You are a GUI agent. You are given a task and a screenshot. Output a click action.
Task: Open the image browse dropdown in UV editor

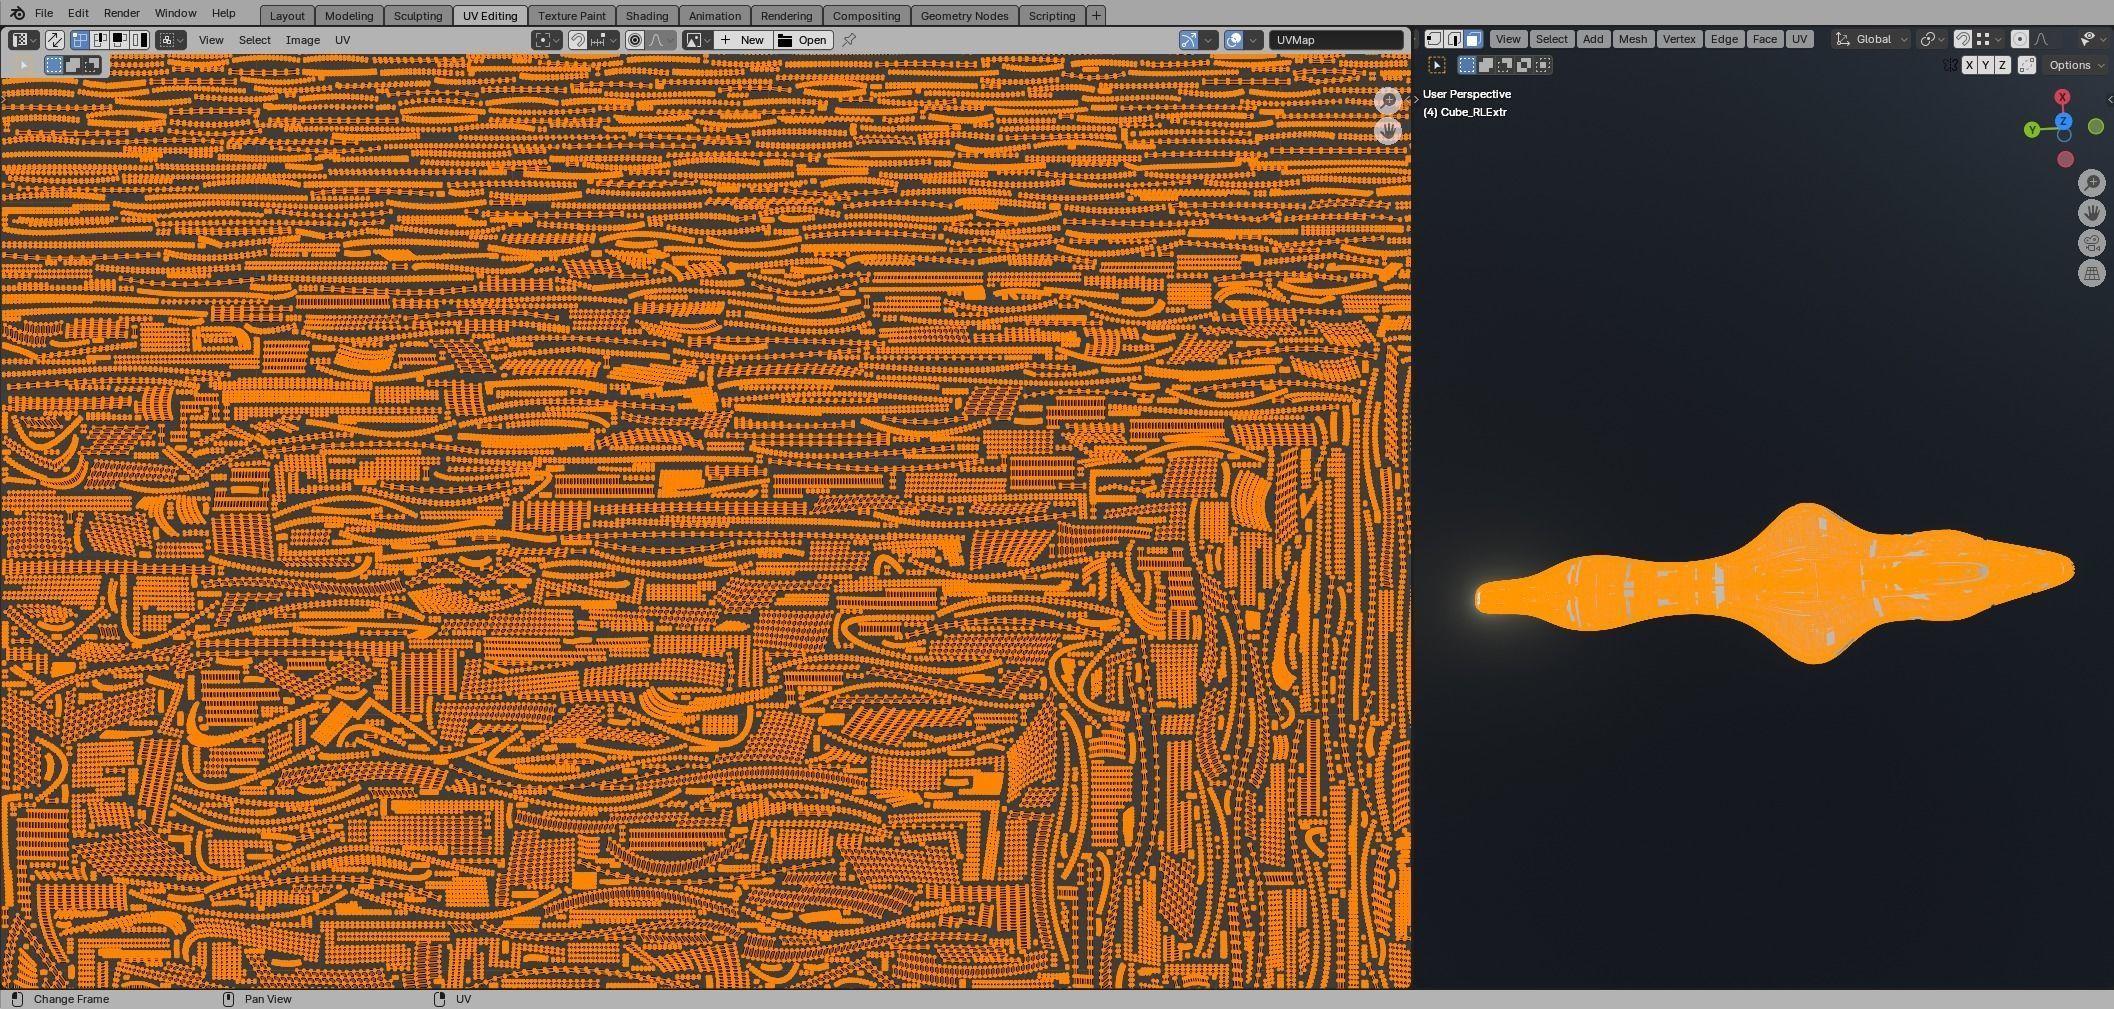(x=697, y=40)
